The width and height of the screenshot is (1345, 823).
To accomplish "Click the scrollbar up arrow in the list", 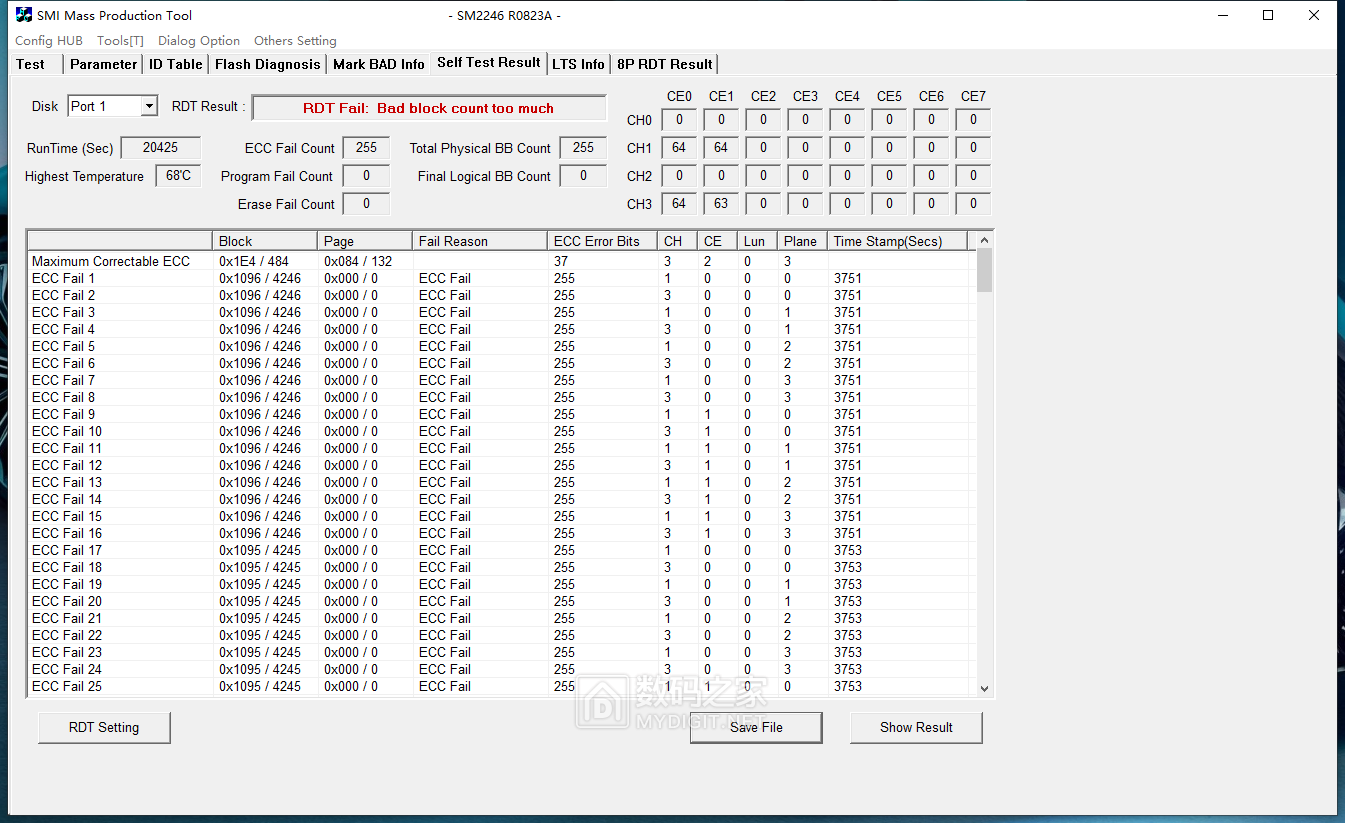I will (x=984, y=240).
